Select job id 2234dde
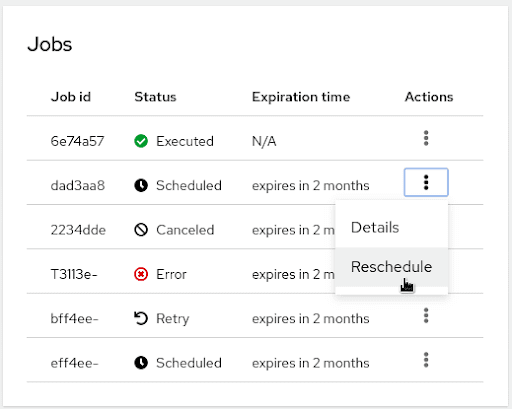This screenshot has height=409, width=512. 78,230
